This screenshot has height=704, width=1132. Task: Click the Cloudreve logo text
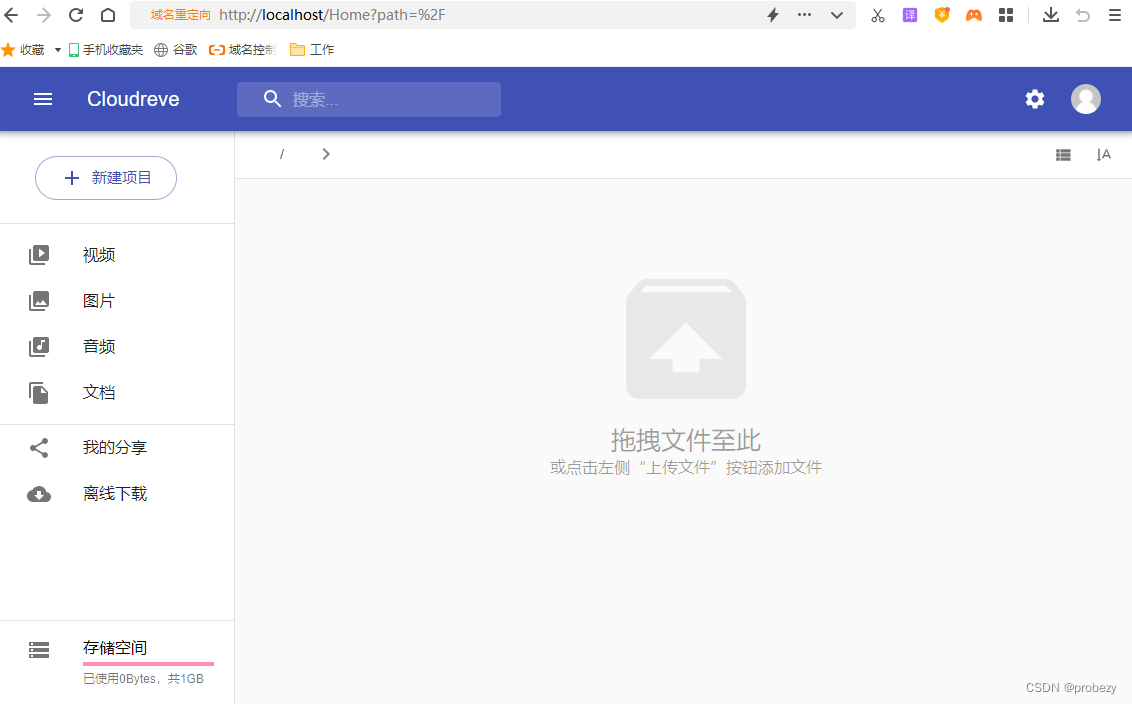click(133, 99)
